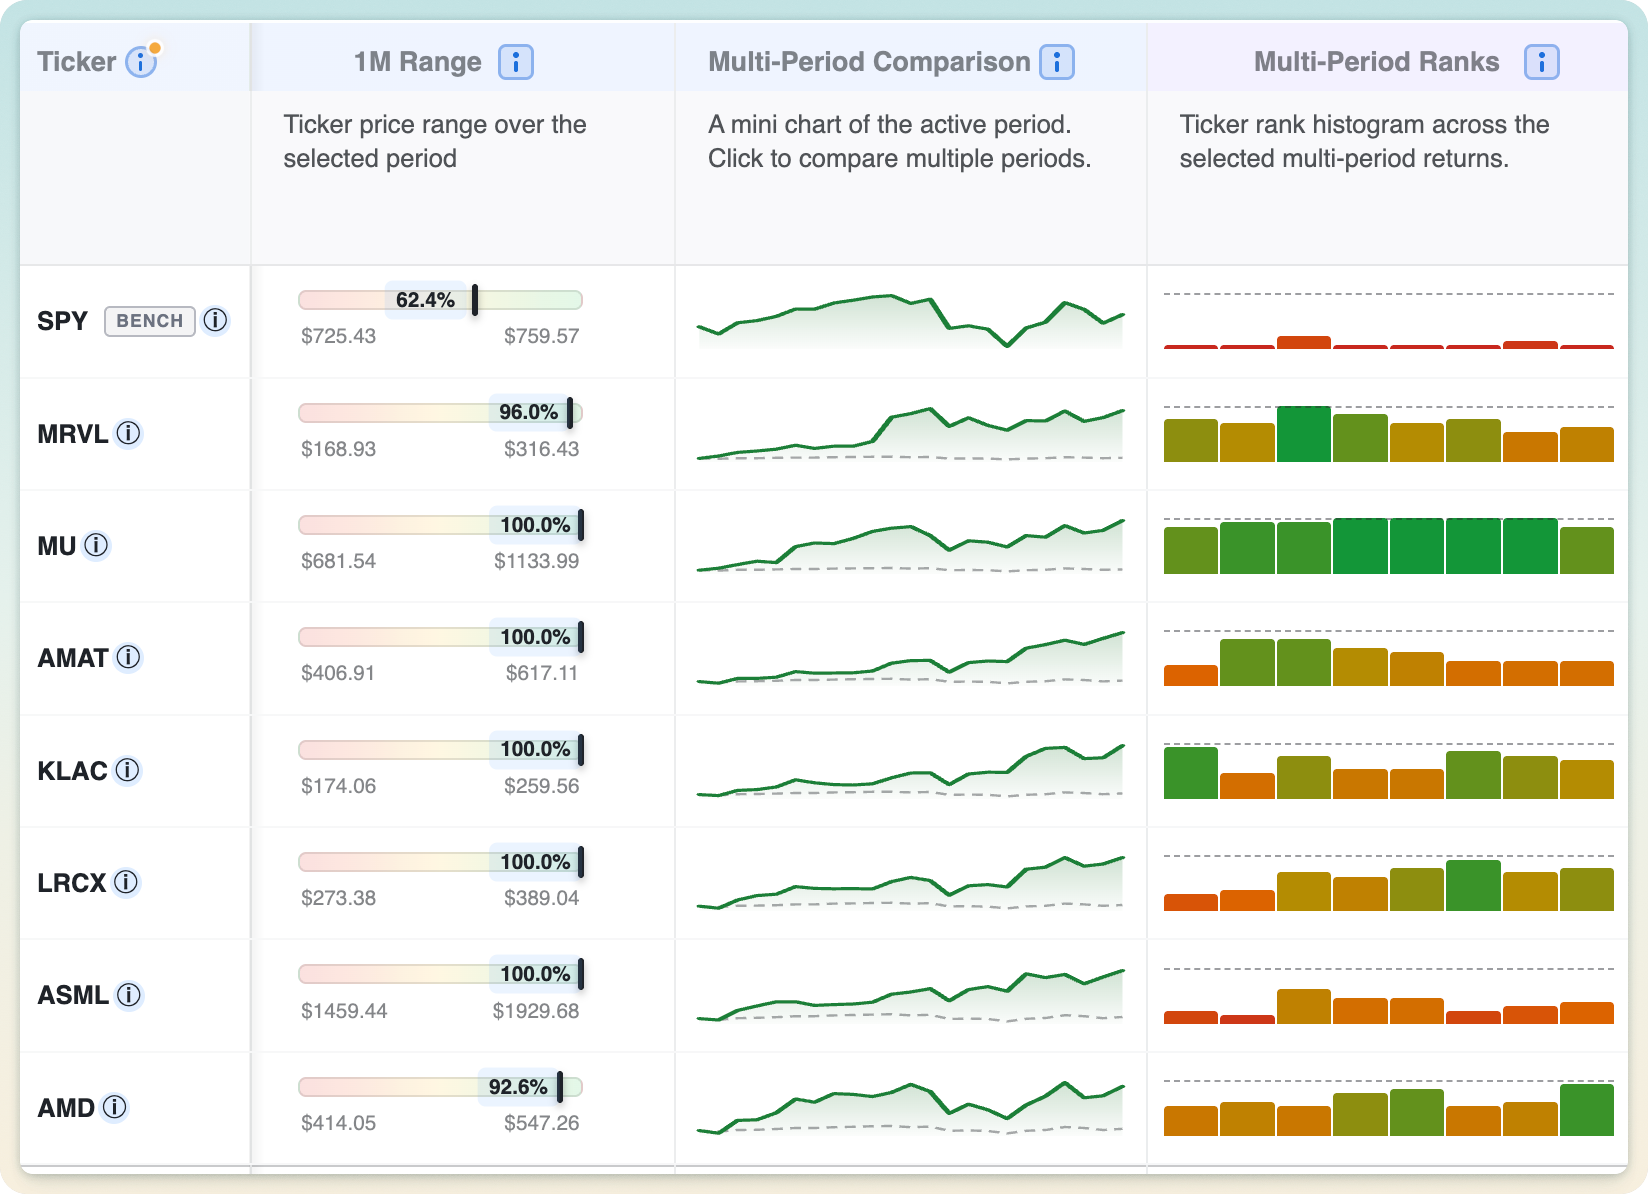Screen dimensions: 1648x1194
Task: Show info for KLAC ticker
Action: [x=127, y=771]
